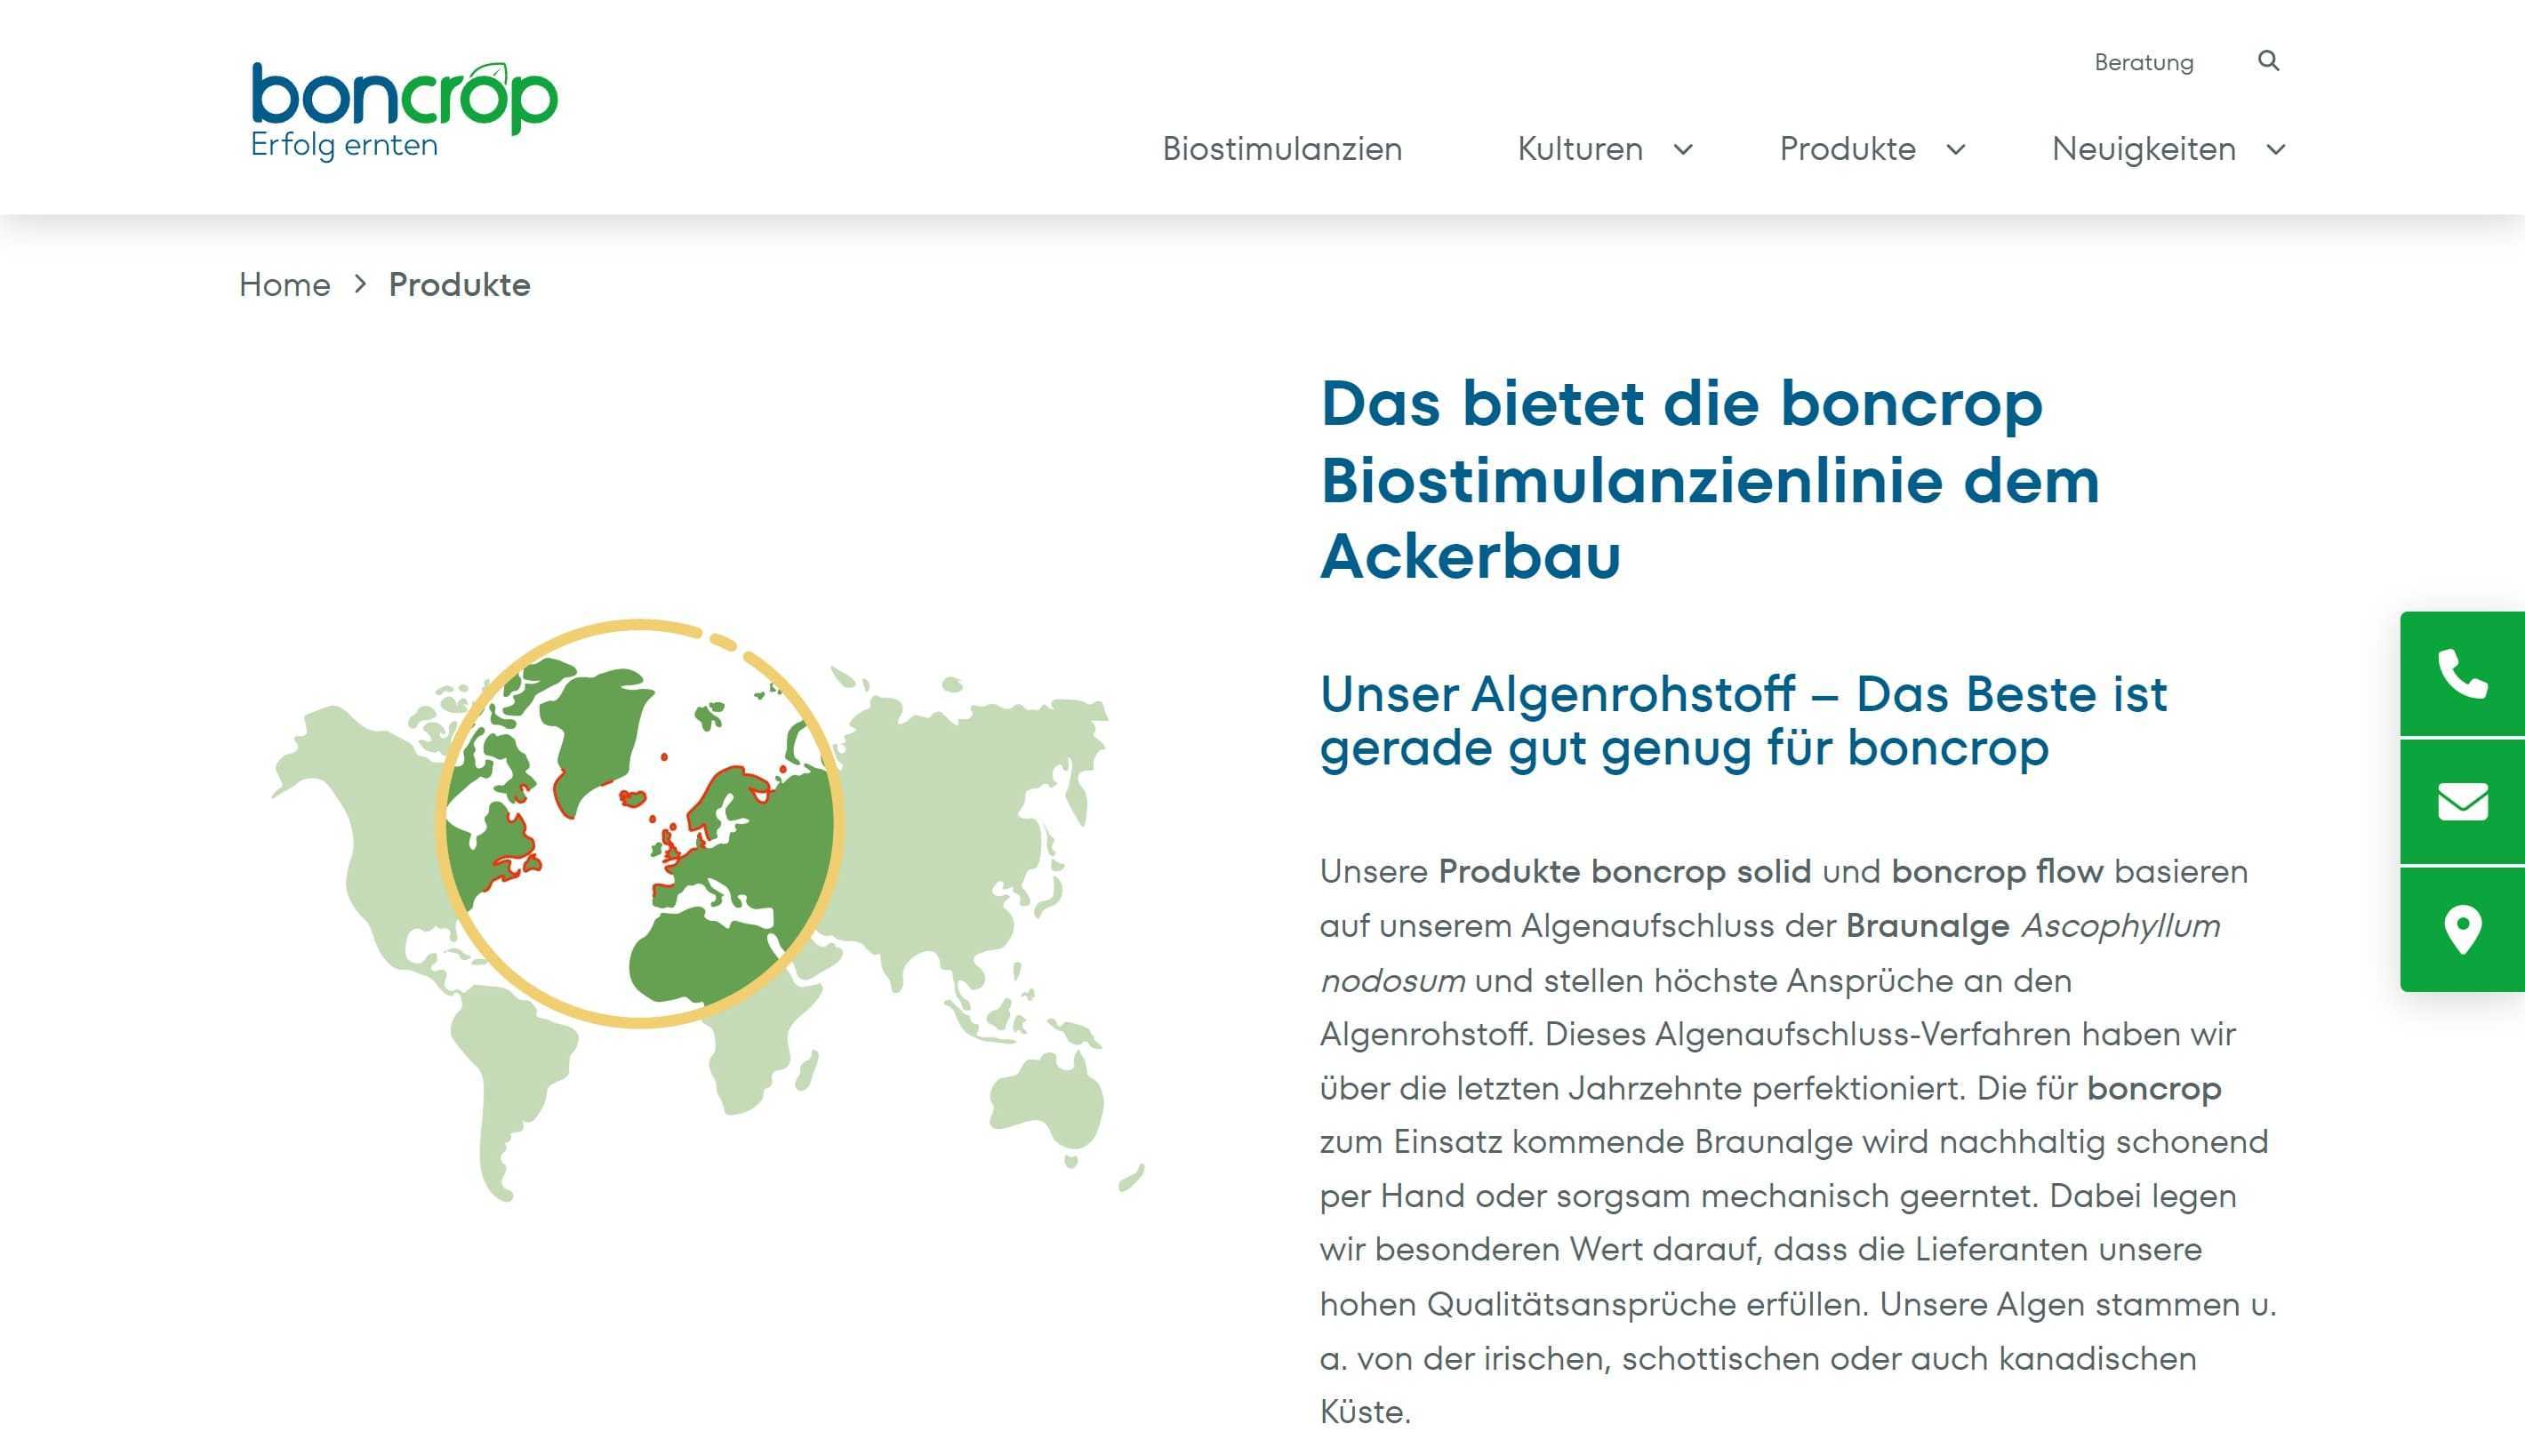Image resolution: width=2525 pixels, height=1456 pixels.
Task: Expand the Kulturen dropdown chevron
Action: click(x=1683, y=150)
